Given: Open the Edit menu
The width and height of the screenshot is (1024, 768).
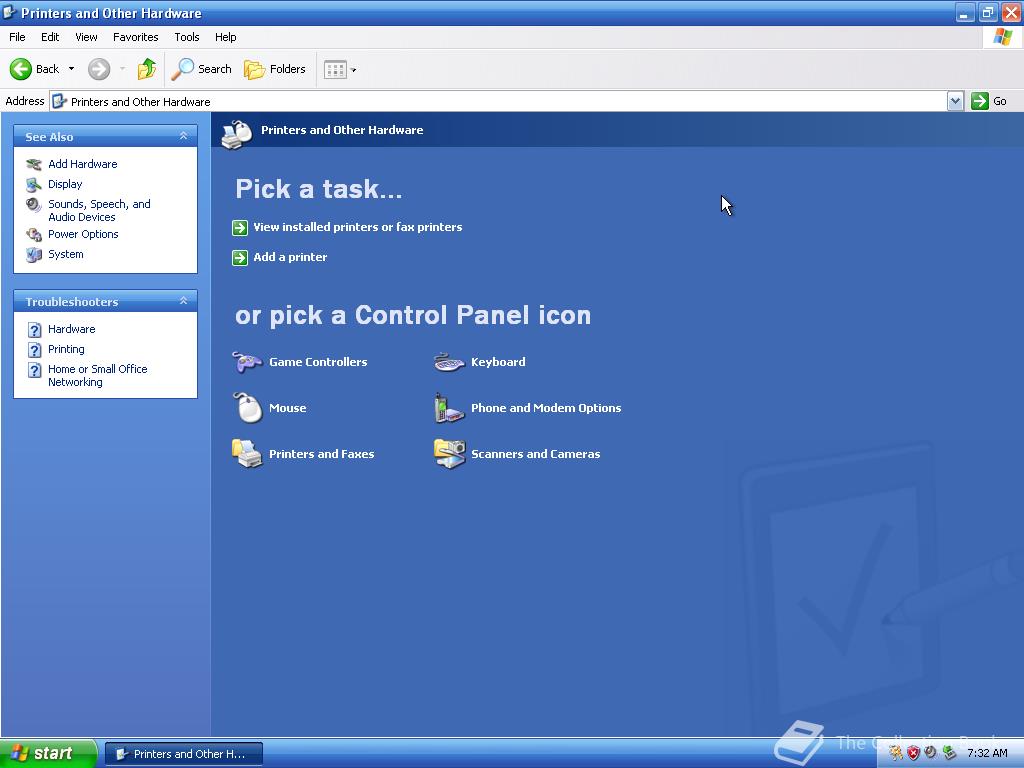Looking at the screenshot, I should (x=50, y=37).
